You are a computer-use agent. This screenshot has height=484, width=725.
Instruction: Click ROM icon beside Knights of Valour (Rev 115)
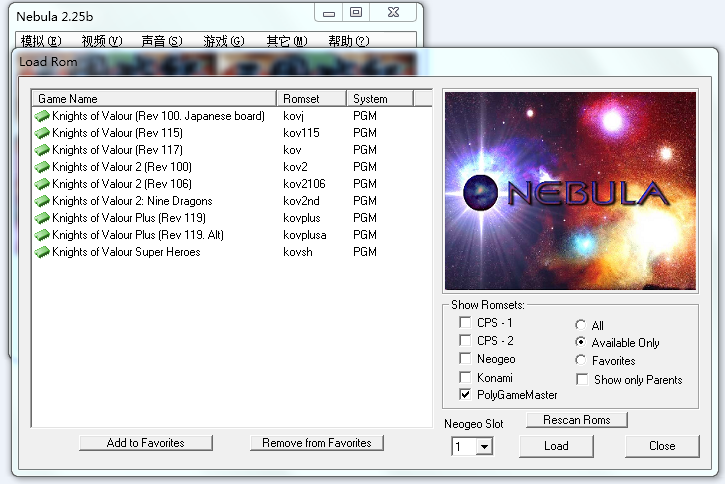[x=42, y=133]
